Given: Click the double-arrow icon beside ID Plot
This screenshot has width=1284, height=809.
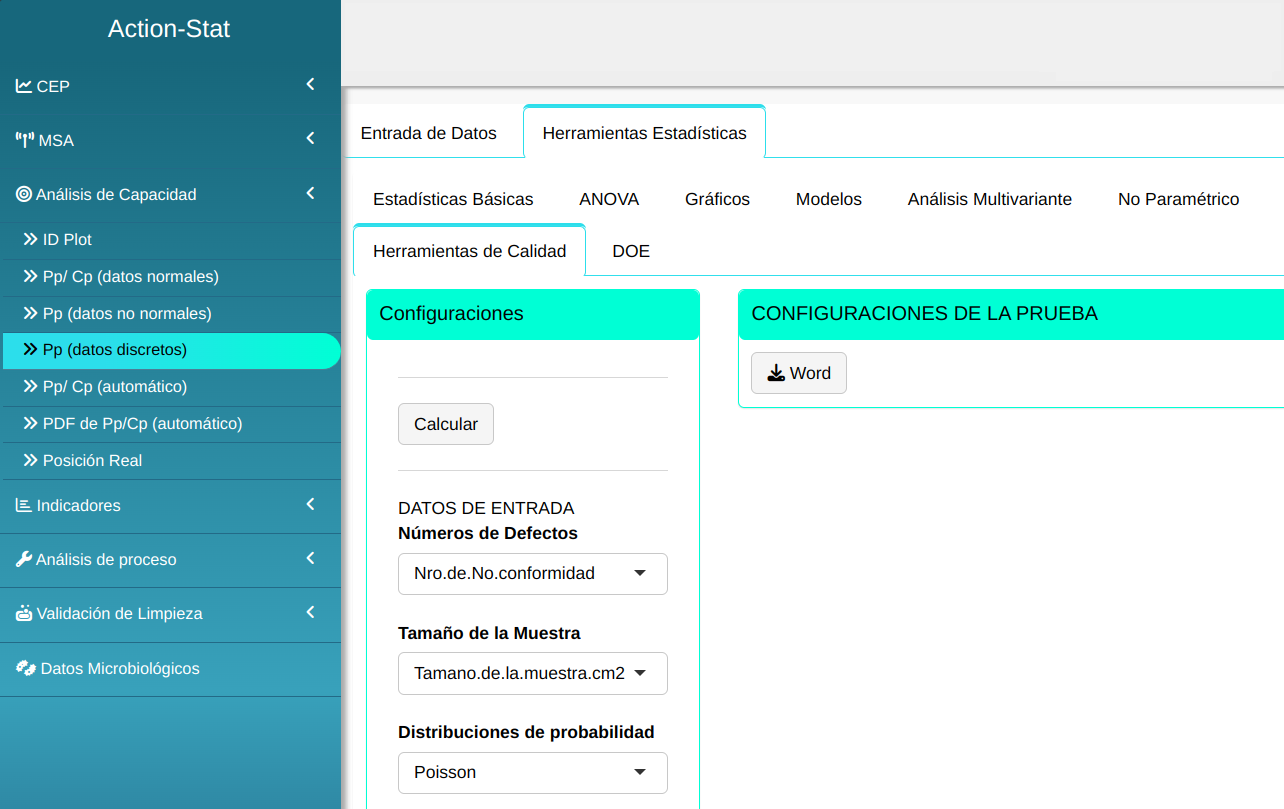Looking at the screenshot, I should click(x=31, y=240).
